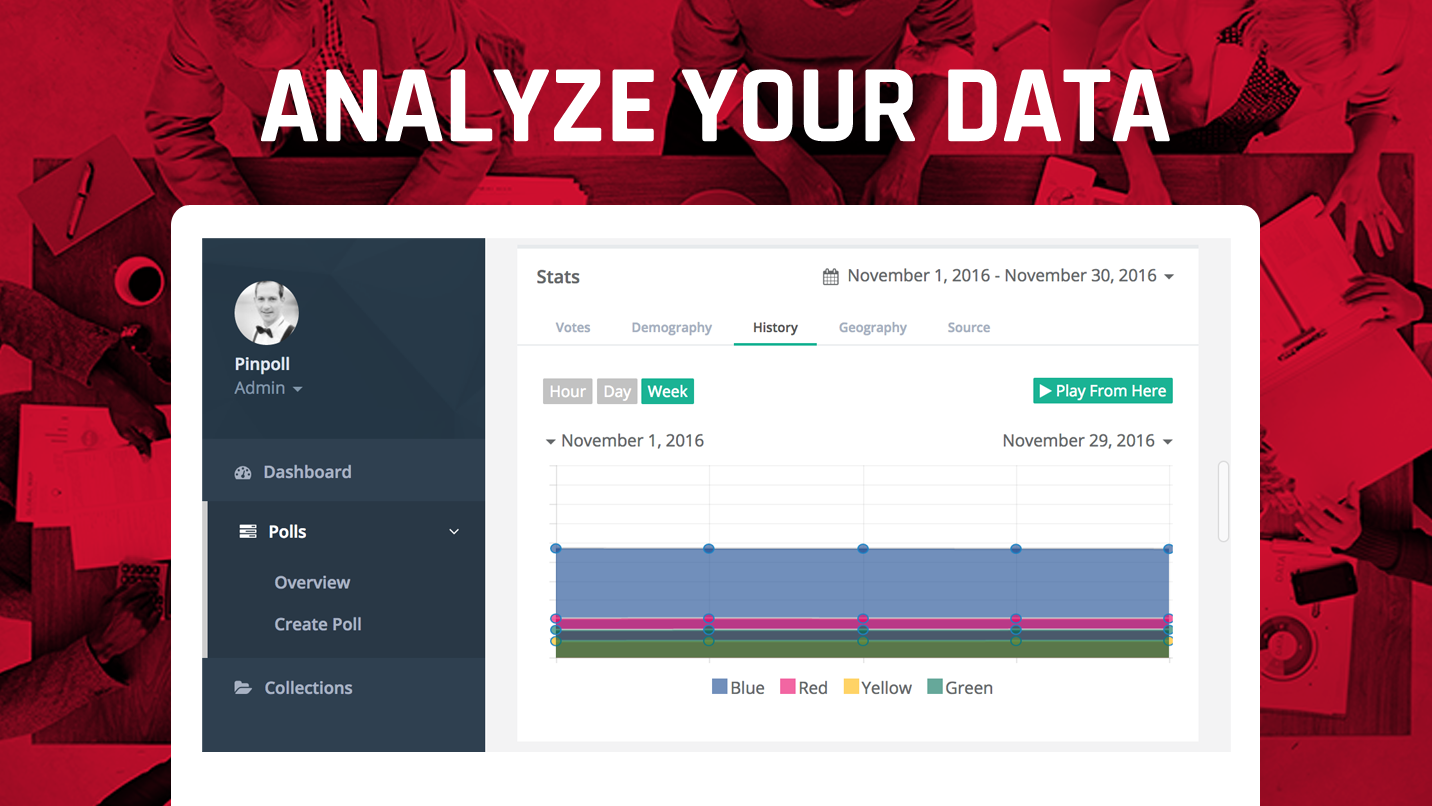Screen dimensions: 1432x806
Task: Click the page vertical scrollbar handle
Action: [1223, 501]
